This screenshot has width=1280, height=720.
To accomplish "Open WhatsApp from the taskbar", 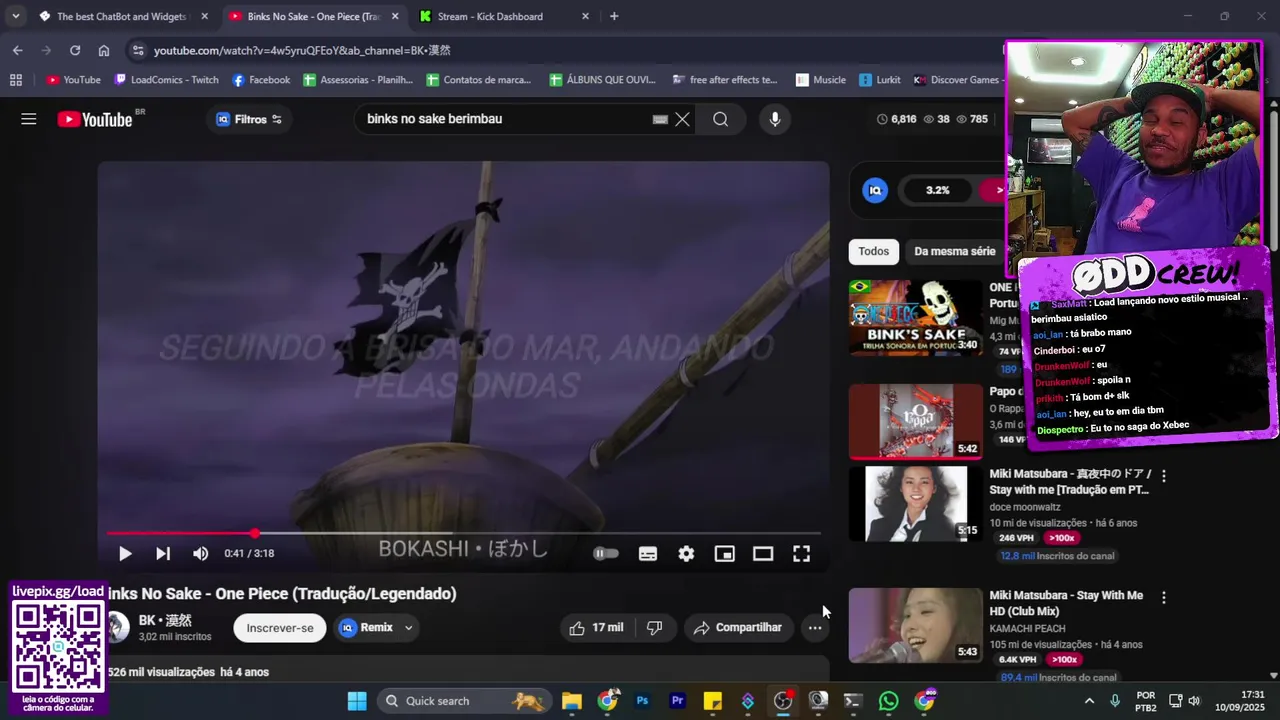I will pyautogui.click(x=889, y=701).
